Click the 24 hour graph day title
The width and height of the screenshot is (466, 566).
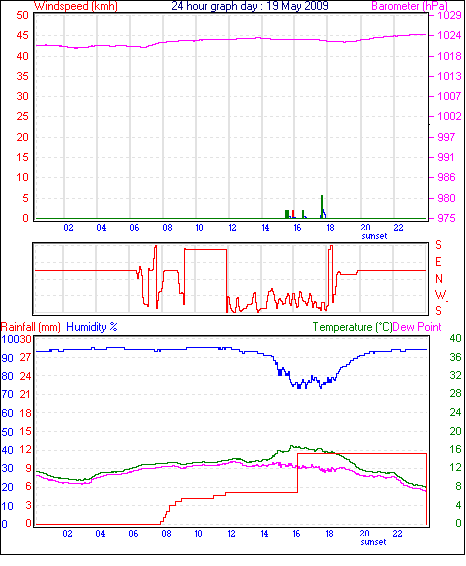[250, 6]
